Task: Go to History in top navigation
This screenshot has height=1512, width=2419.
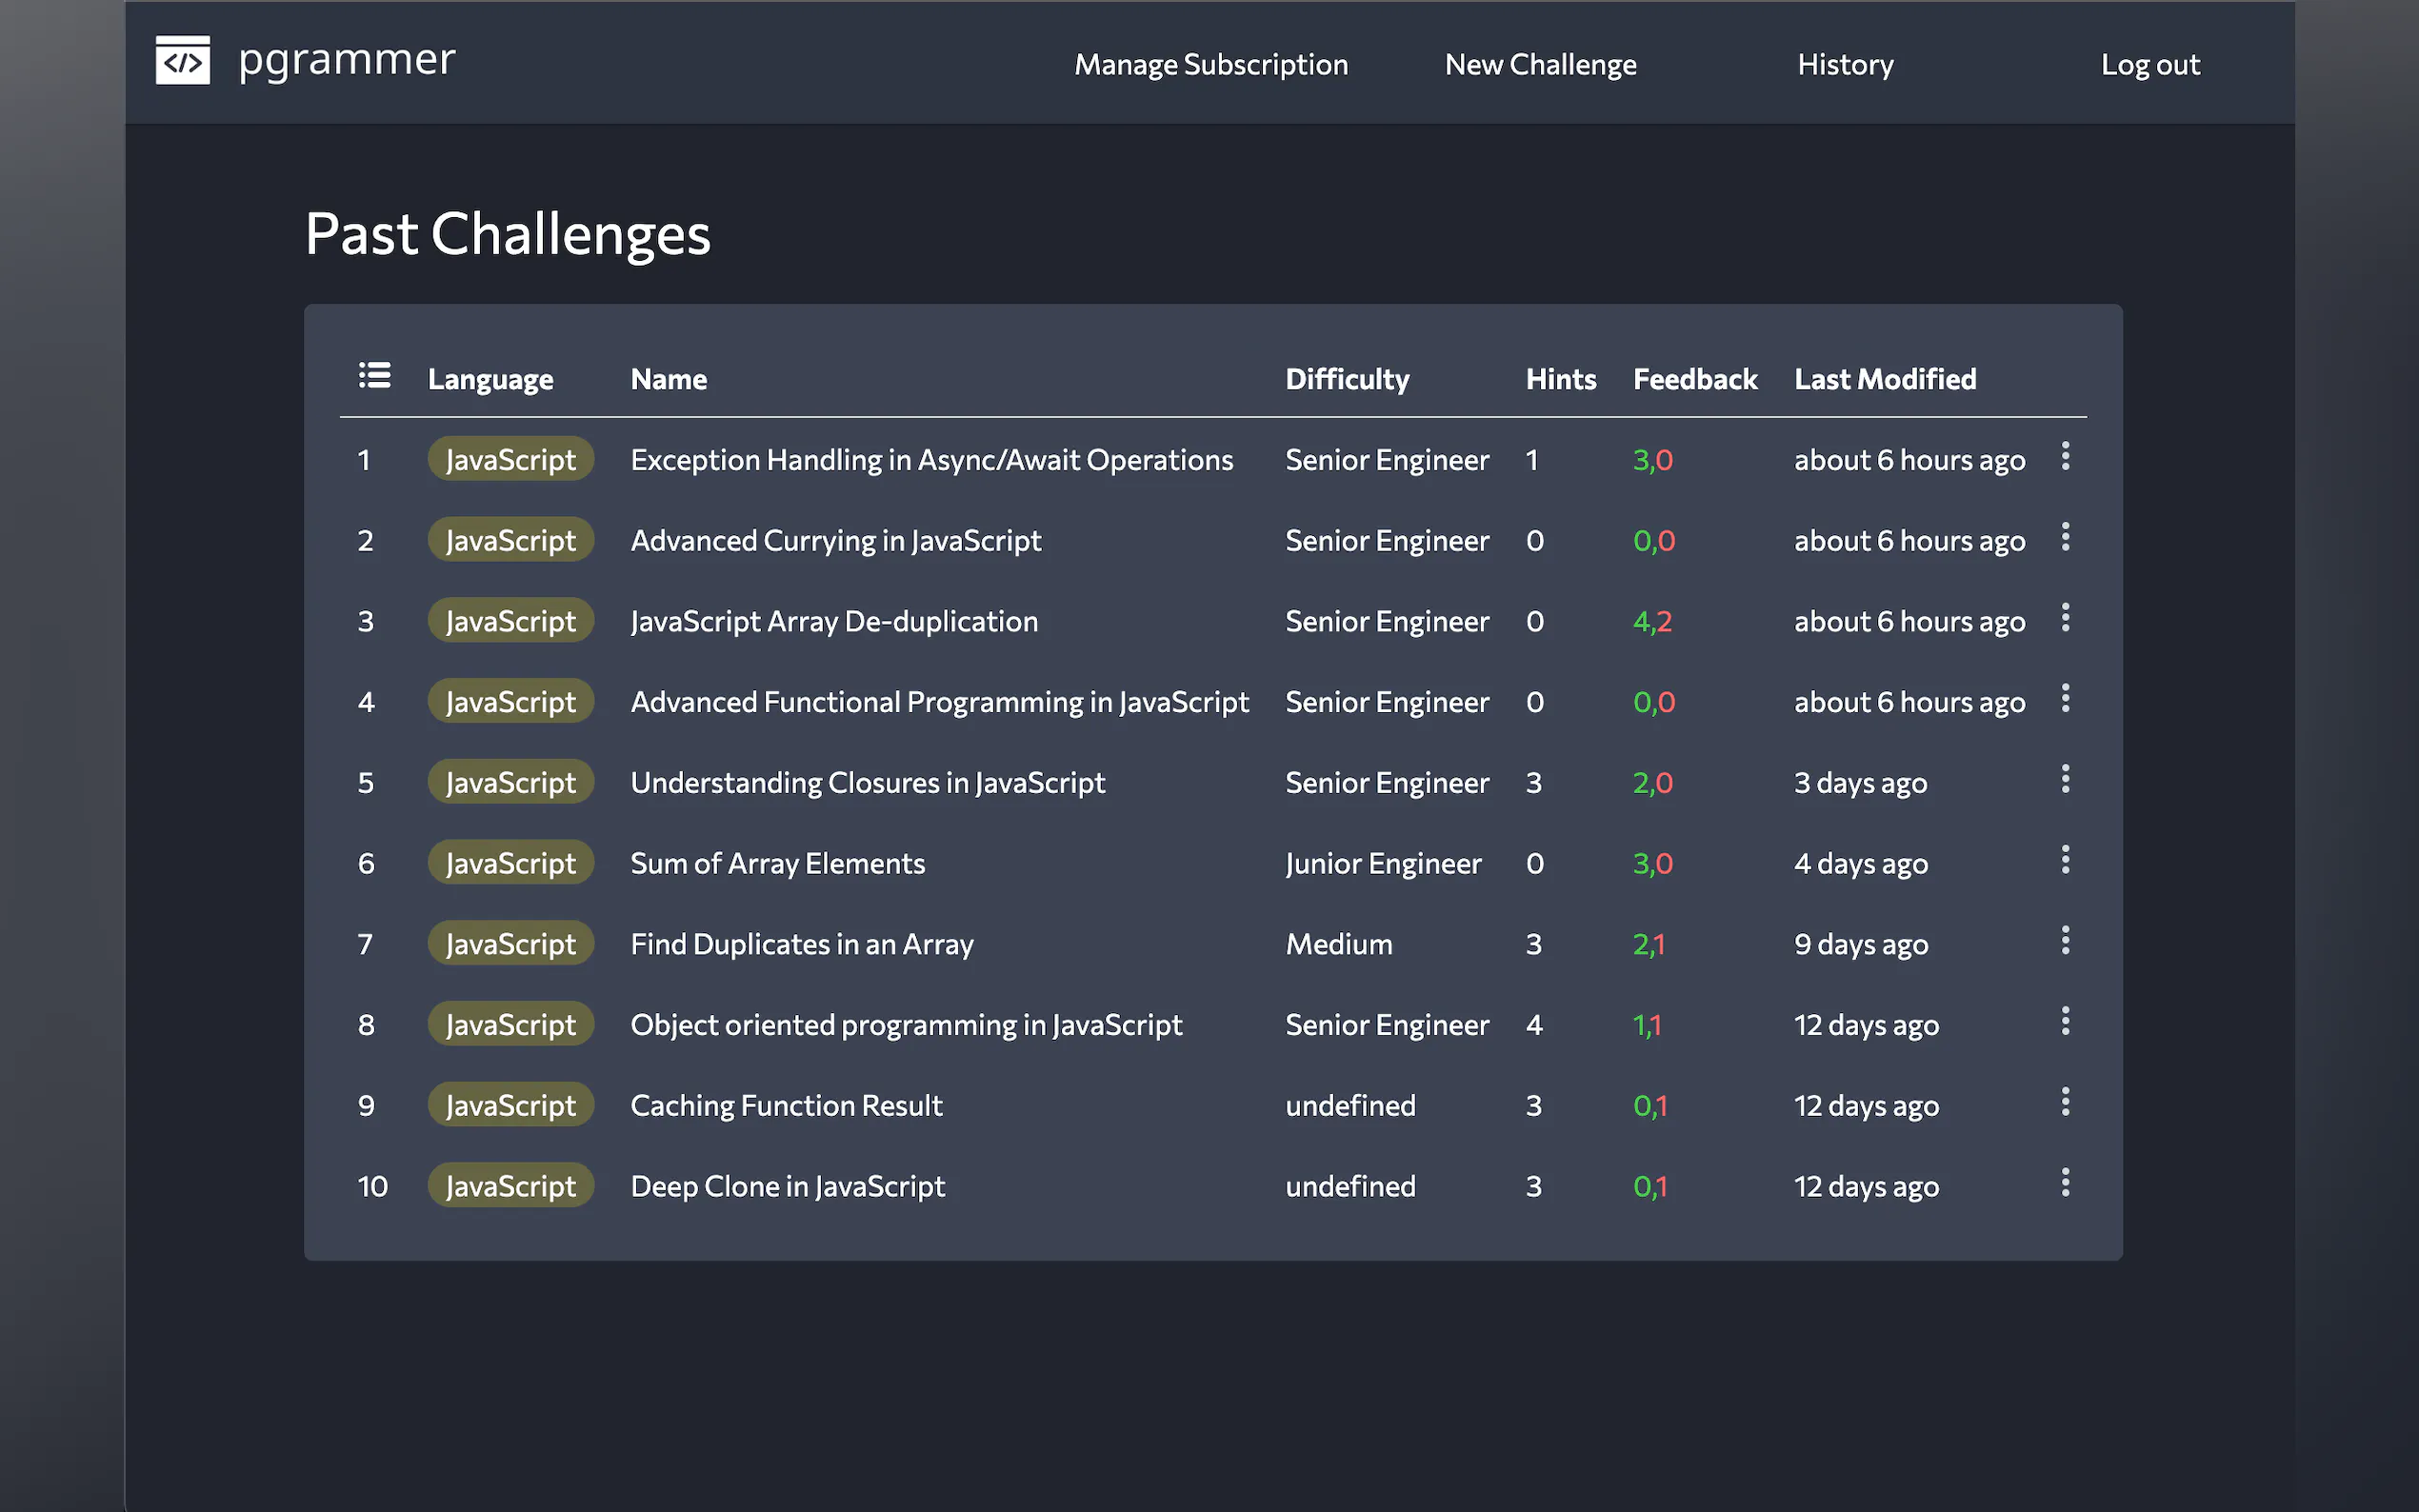Action: point(1845,65)
